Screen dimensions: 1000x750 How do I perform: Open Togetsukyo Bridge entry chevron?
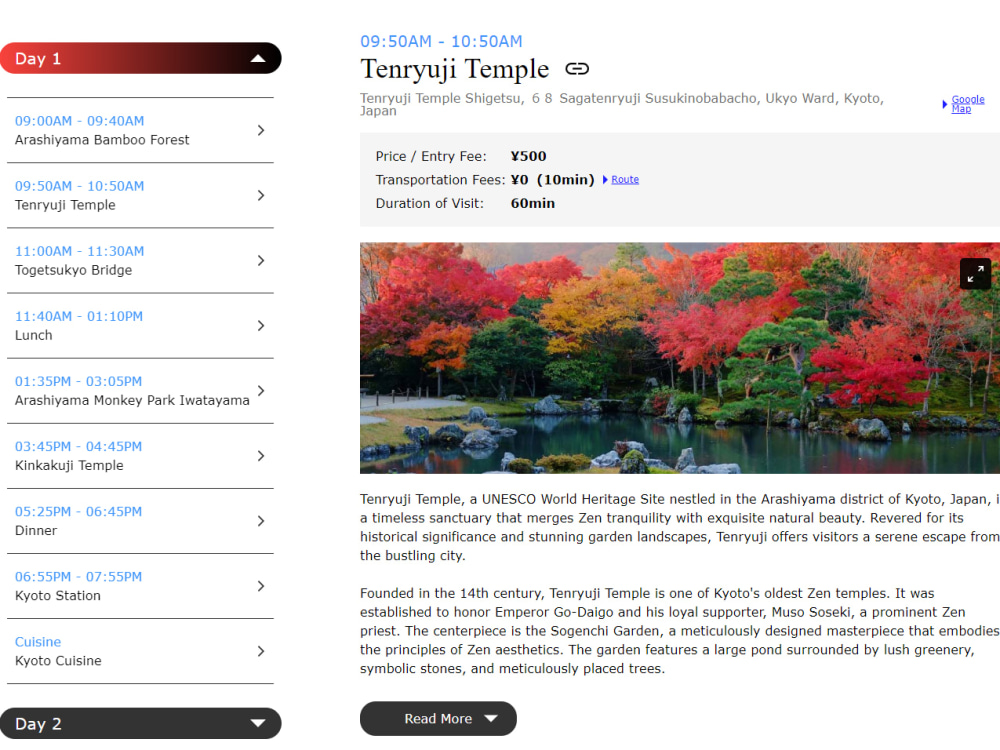pos(260,260)
